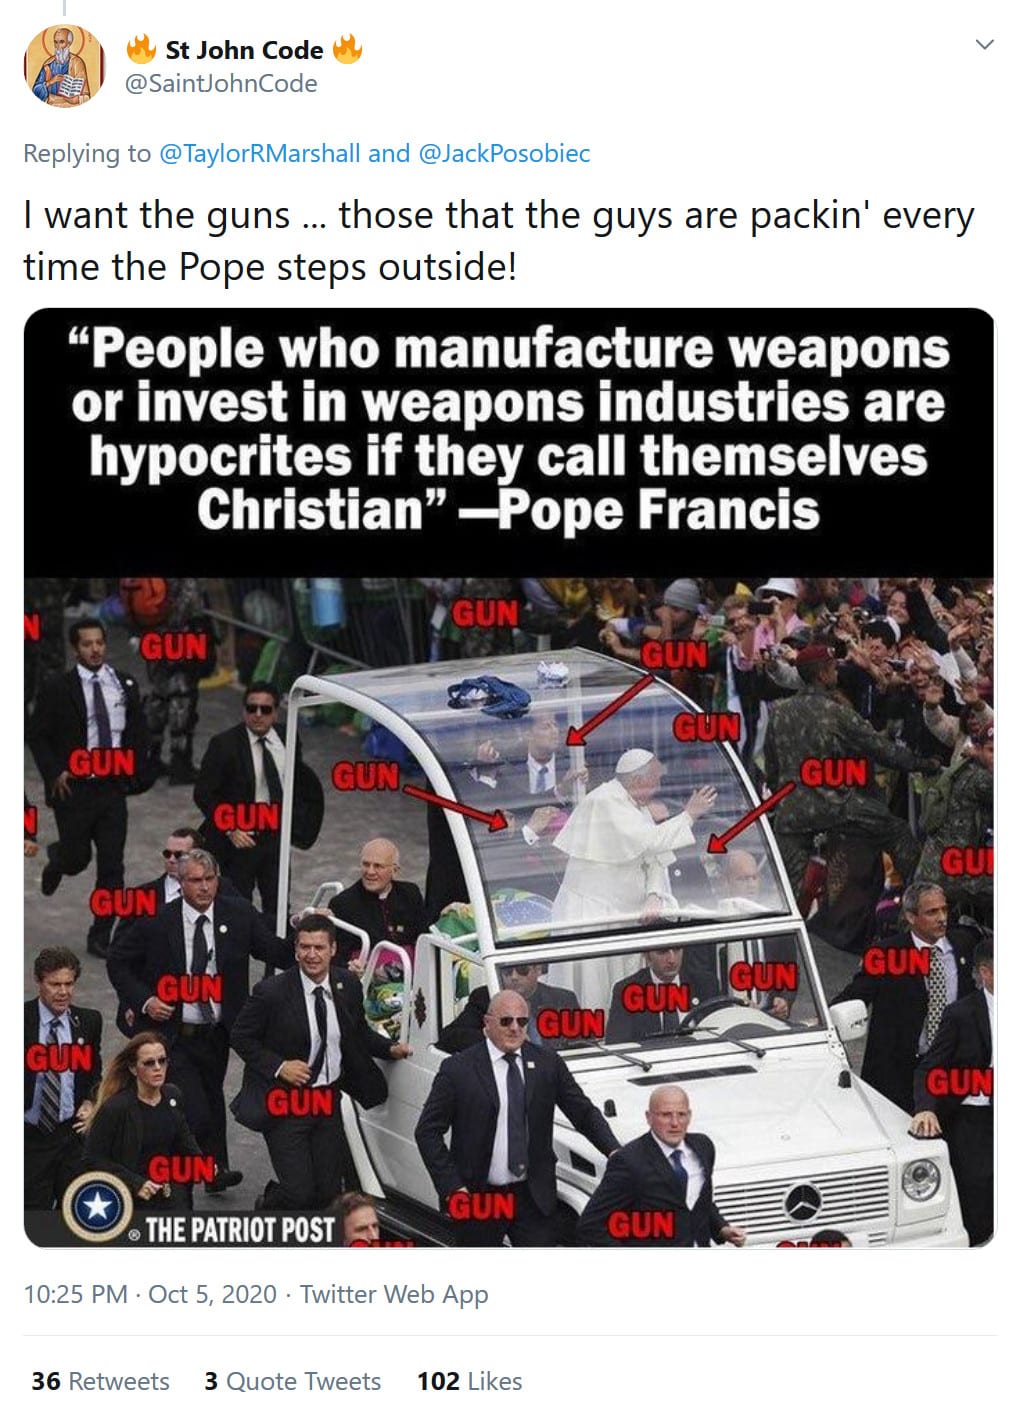Viewport: 1020px width, 1415px height.
Task: Open the @SaintJohnCode handle
Action: 220,84
